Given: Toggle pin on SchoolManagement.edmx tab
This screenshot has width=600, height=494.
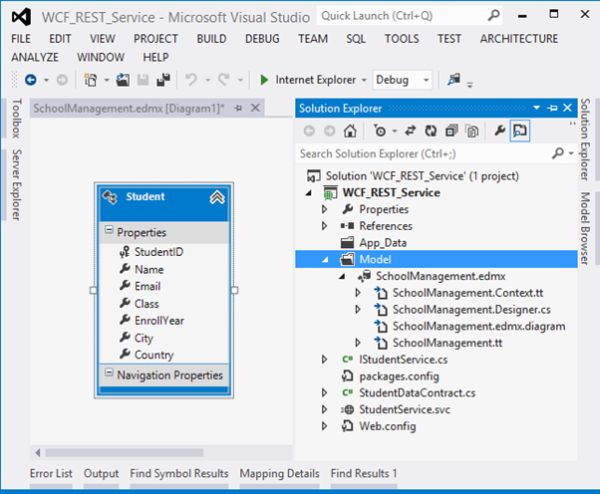Looking at the screenshot, I should [239, 108].
